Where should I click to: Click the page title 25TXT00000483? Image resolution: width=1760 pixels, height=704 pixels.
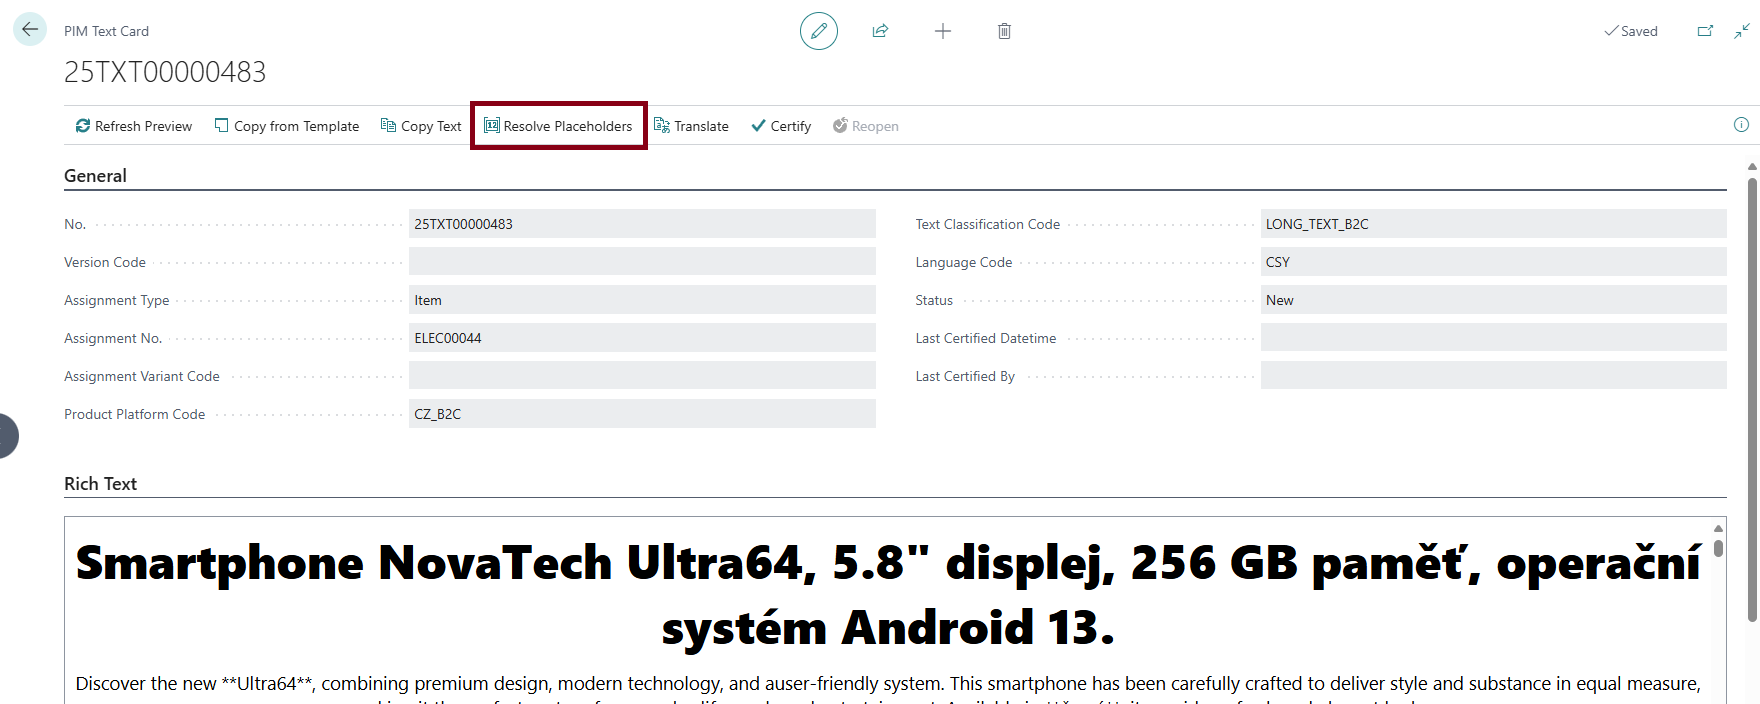(x=165, y=72)
